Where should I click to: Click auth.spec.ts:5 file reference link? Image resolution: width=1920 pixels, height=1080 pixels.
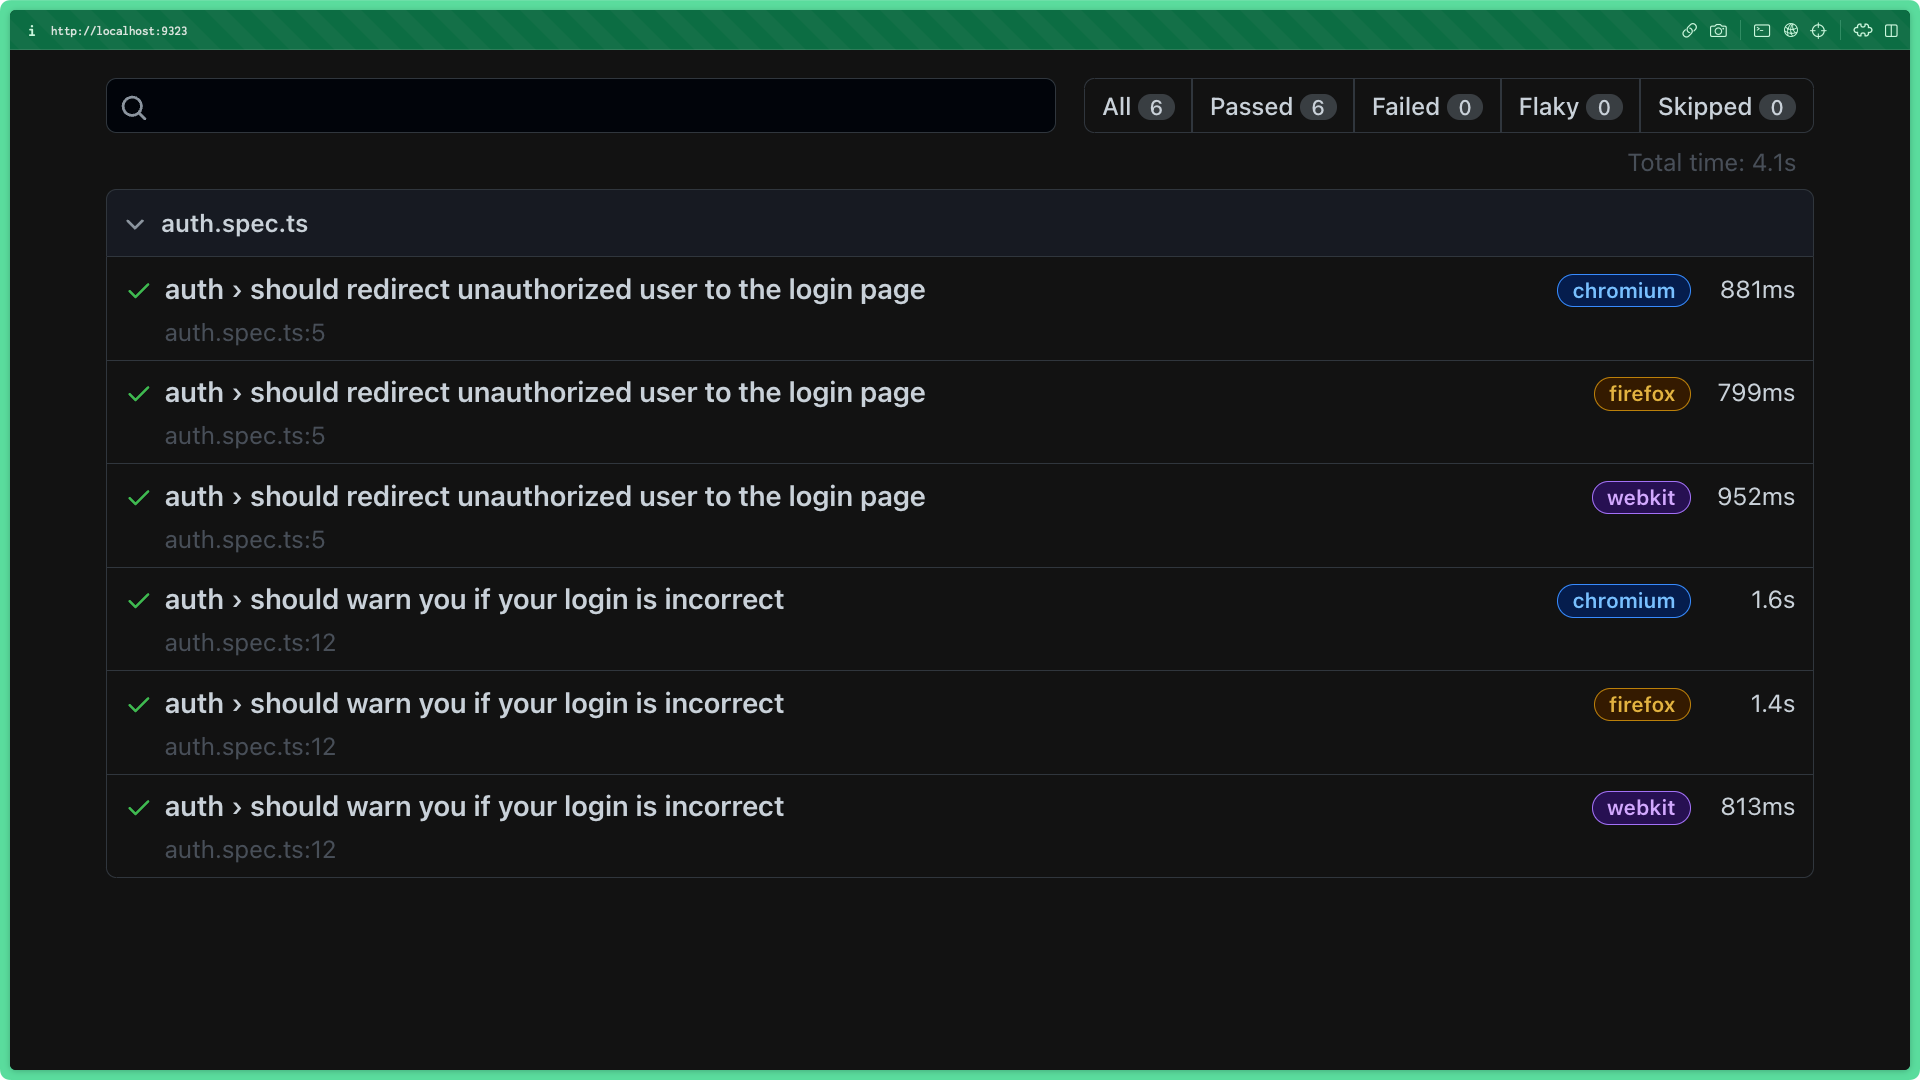pyautogui.click(x=244, y=332)
